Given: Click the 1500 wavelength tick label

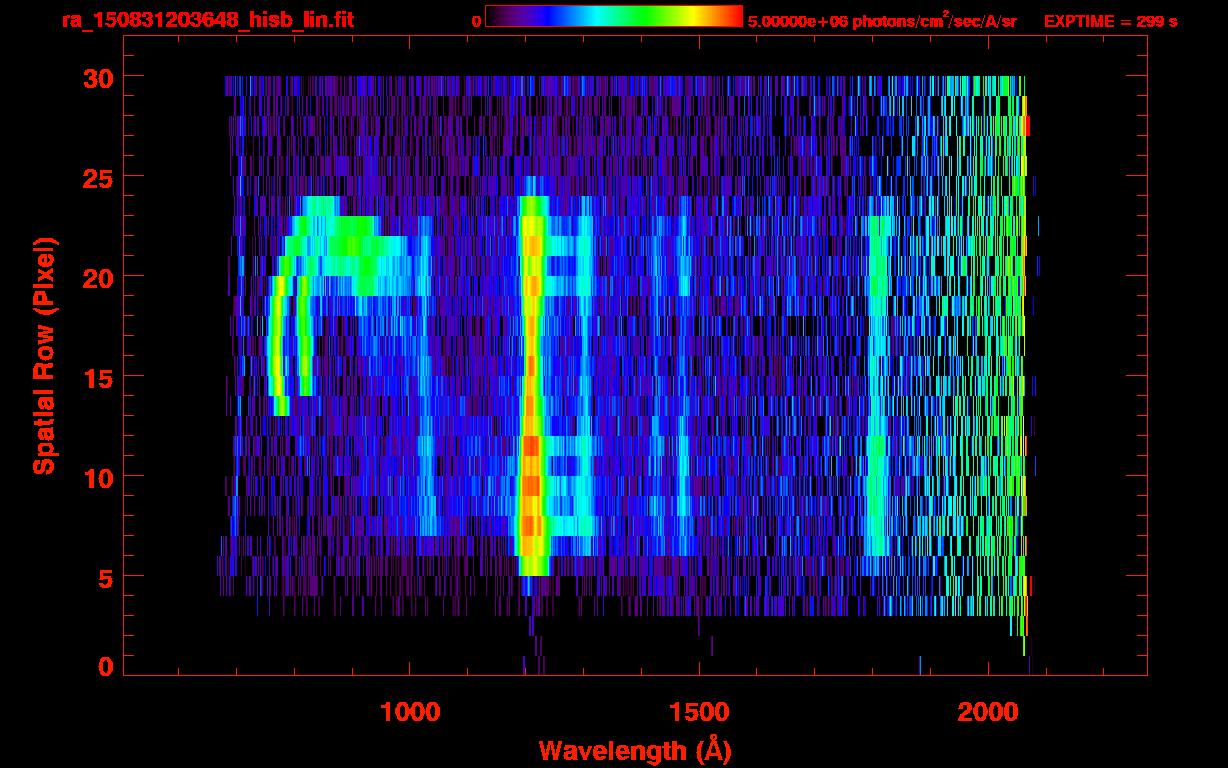Looking at the screenshot, I should click(698, 711).
